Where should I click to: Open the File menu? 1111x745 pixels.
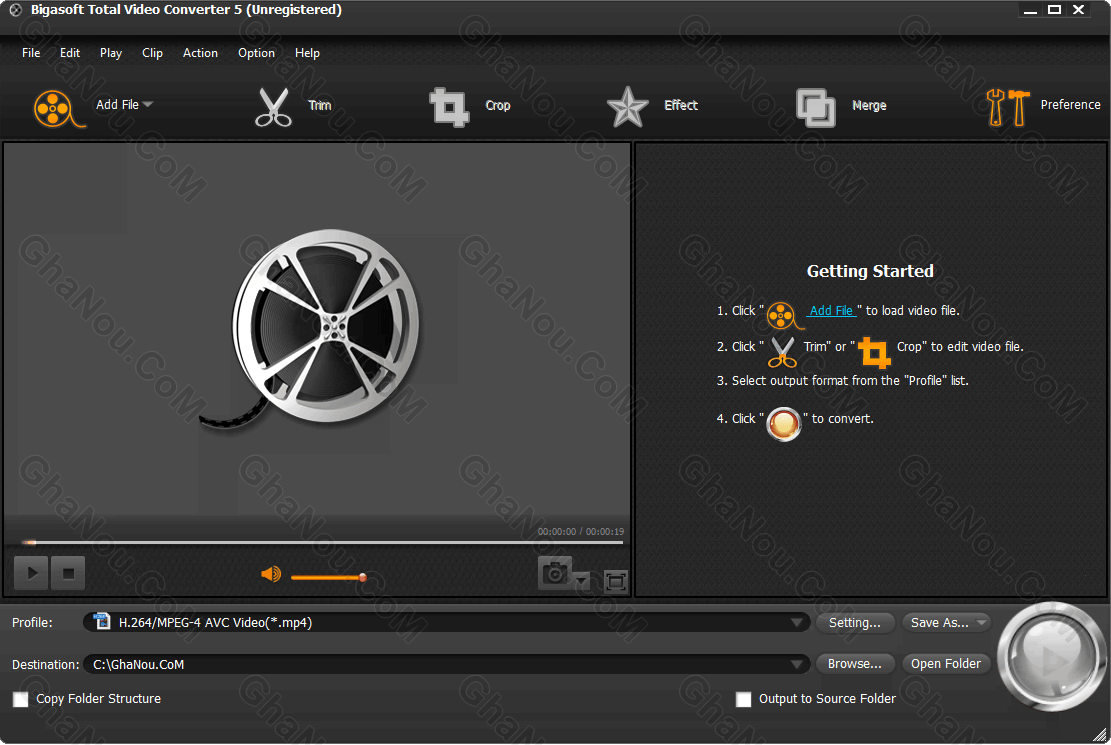coord(31,53)
